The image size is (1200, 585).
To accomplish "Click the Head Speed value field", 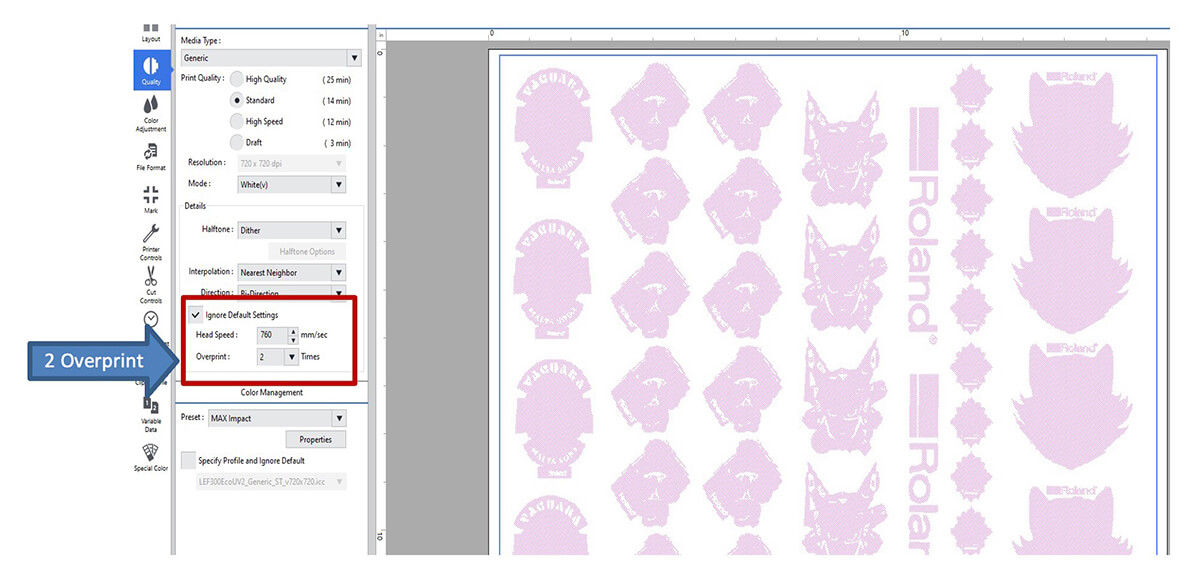I will [x=272, y=336].
